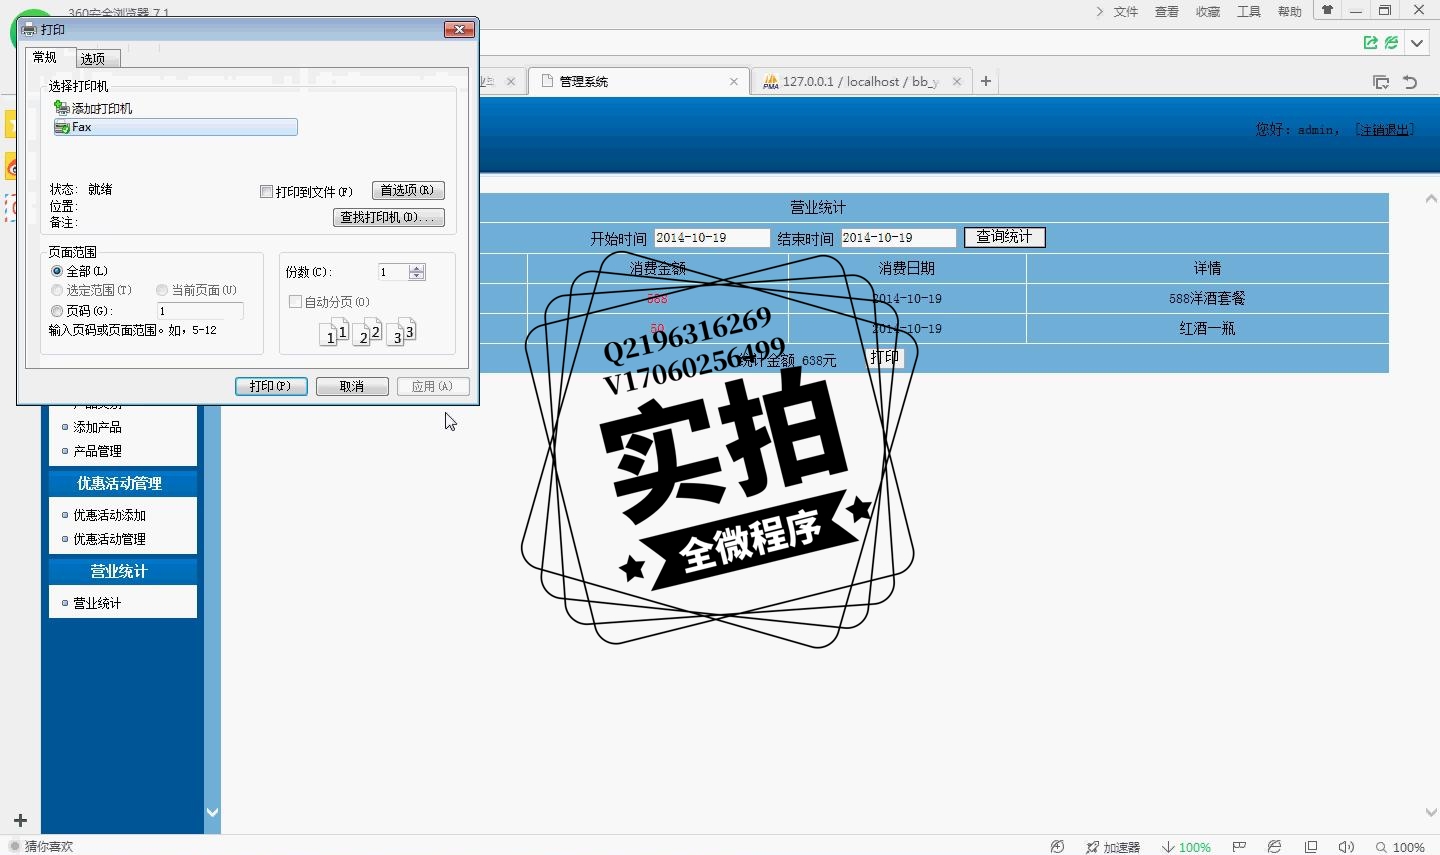
Task: Click the 结束时间 date field
Action: 898,238
